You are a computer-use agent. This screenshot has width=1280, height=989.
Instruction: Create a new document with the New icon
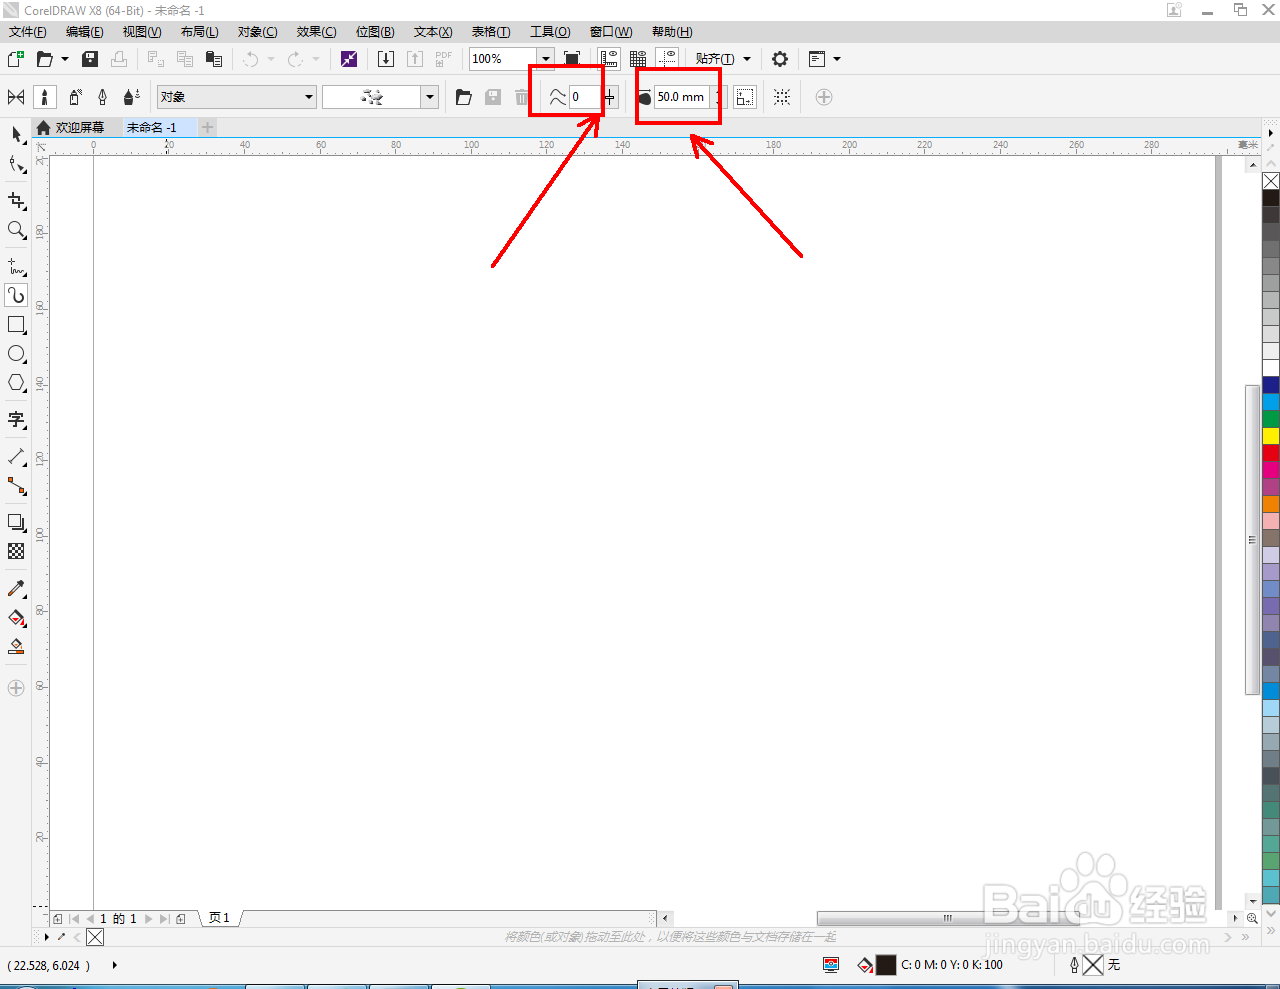click(16, 59)
